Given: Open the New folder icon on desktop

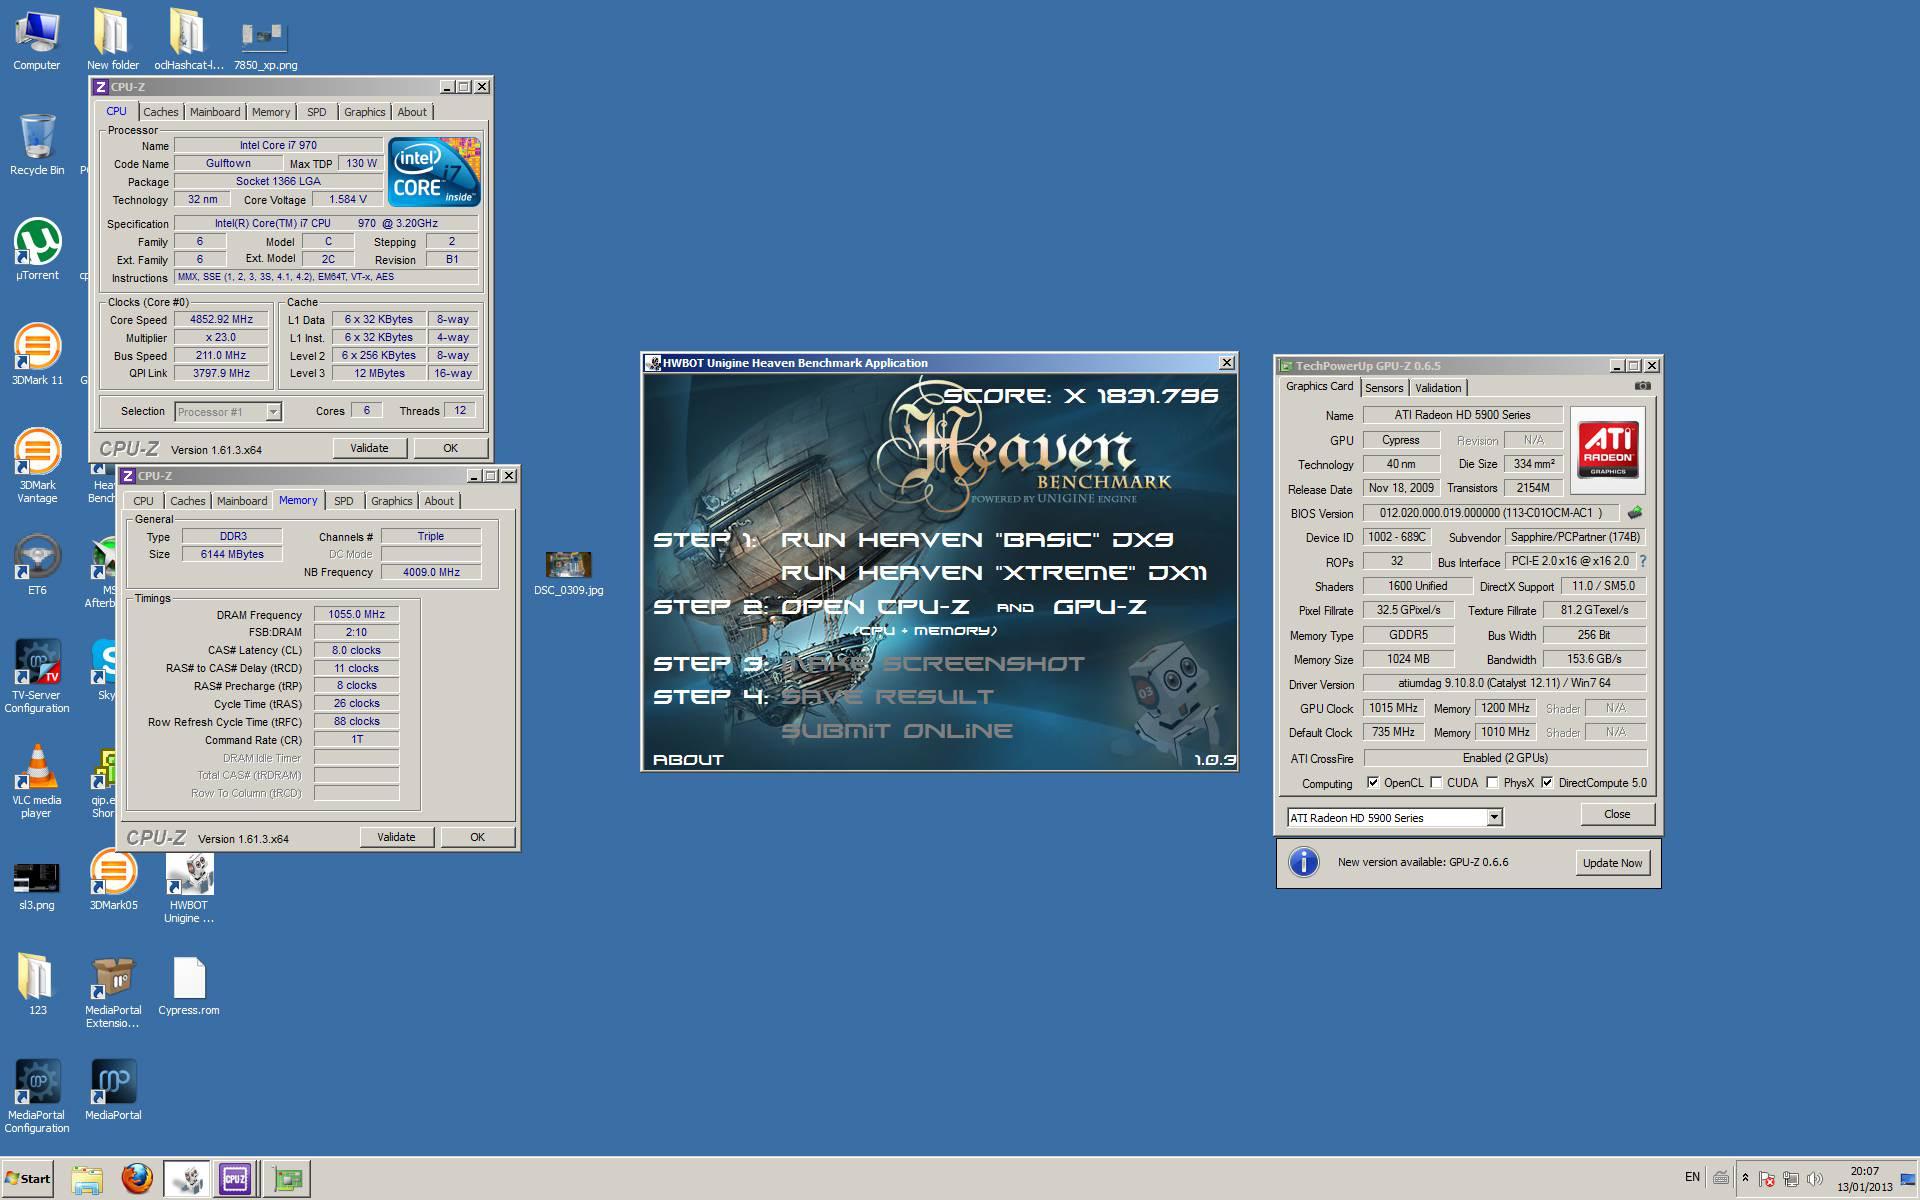Looking at the screenshot, I should click(112, 40).
